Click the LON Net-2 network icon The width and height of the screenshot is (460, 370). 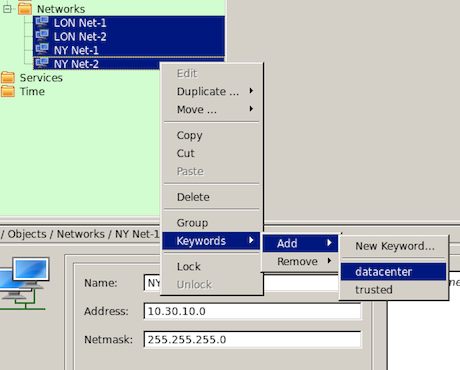[x=42, y=36]
